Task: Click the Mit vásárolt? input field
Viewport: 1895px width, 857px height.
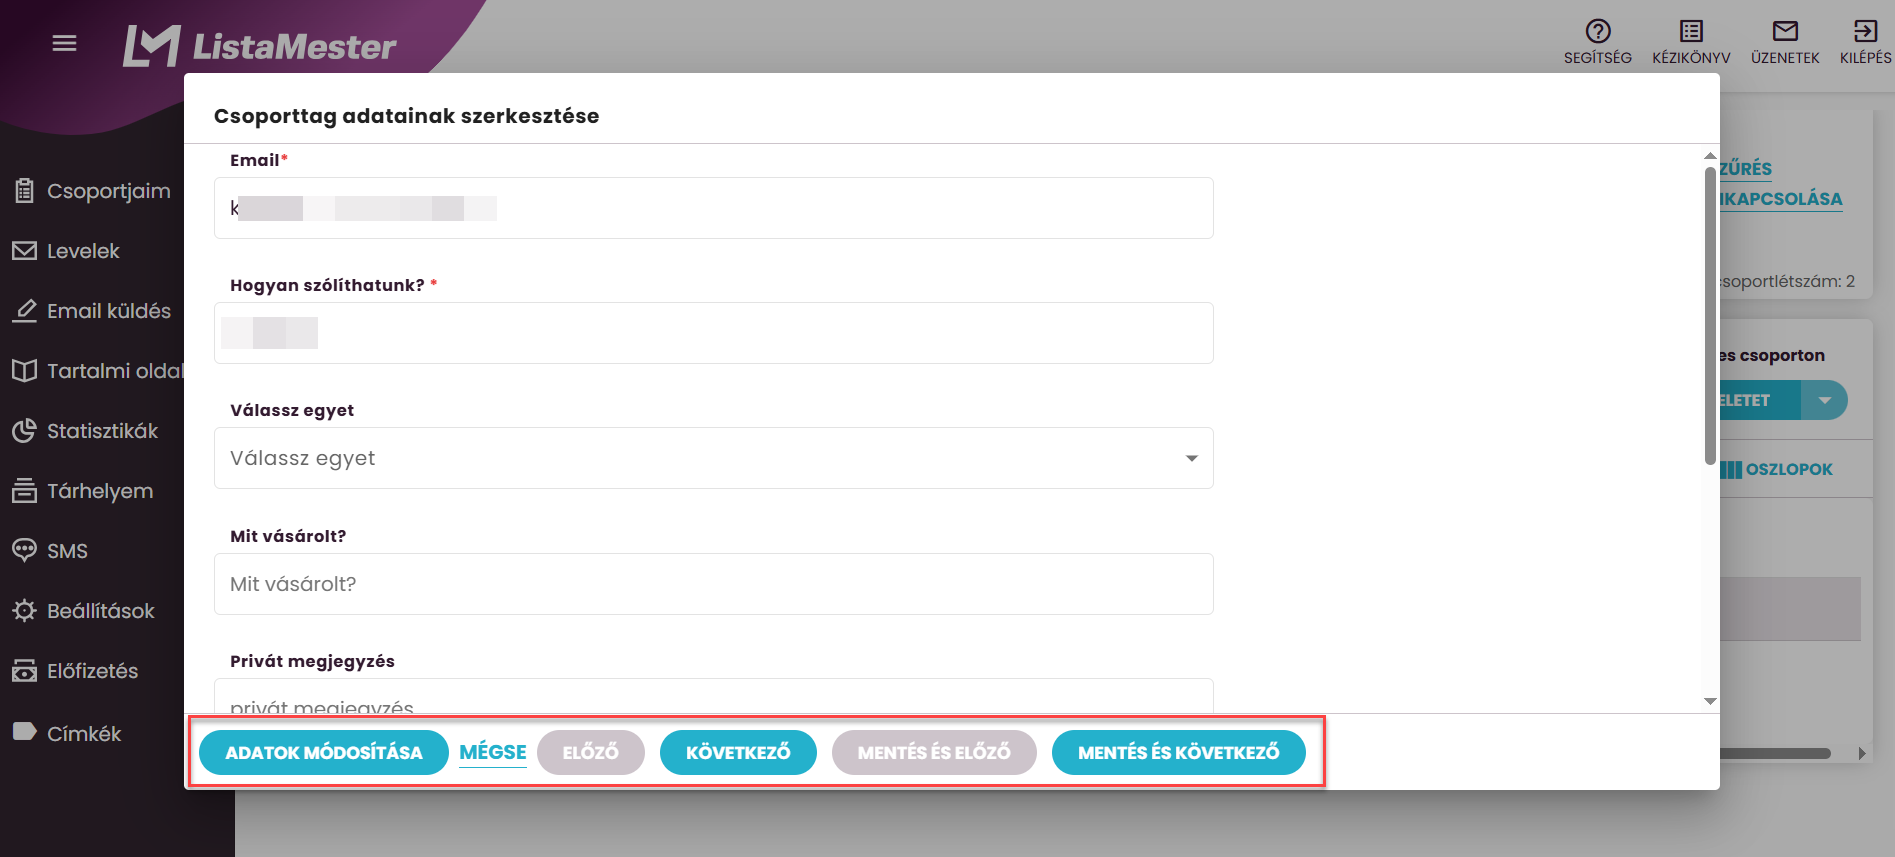Action: pos(714,584)
